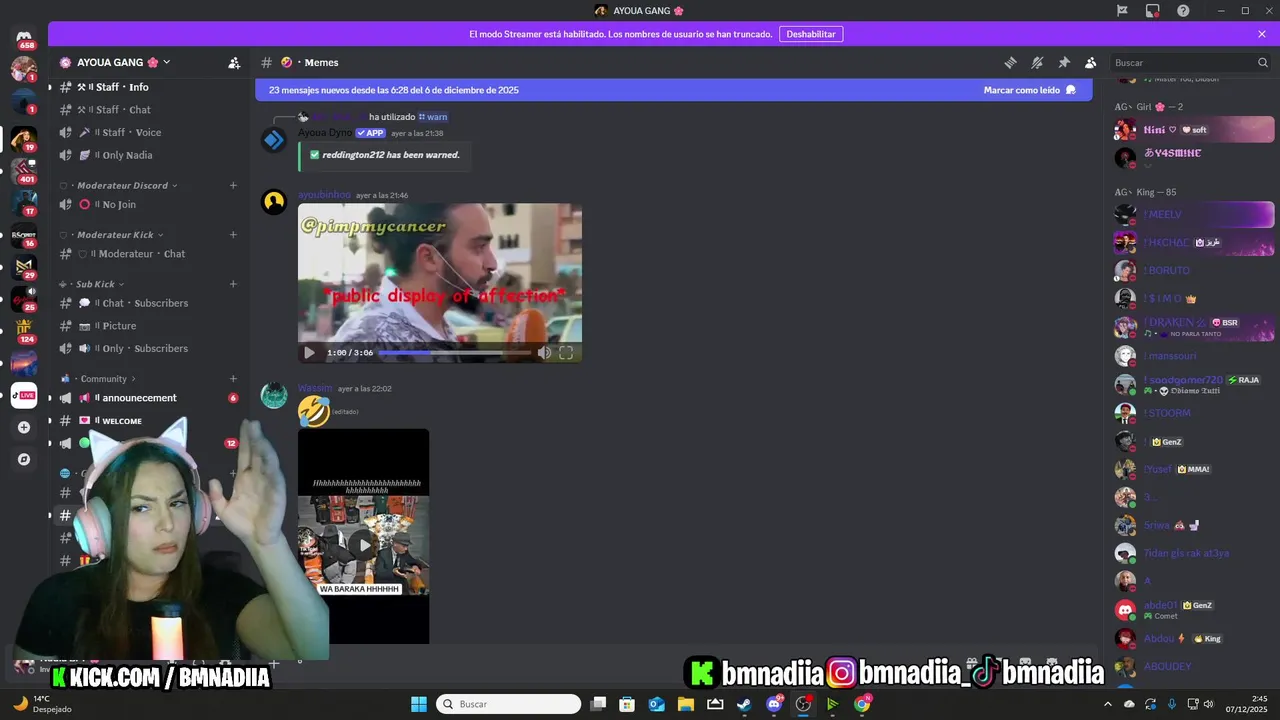Open pinned messages pin icon
The width and height of the screenshot is (1280, 720).
[x=1064, y=62]
